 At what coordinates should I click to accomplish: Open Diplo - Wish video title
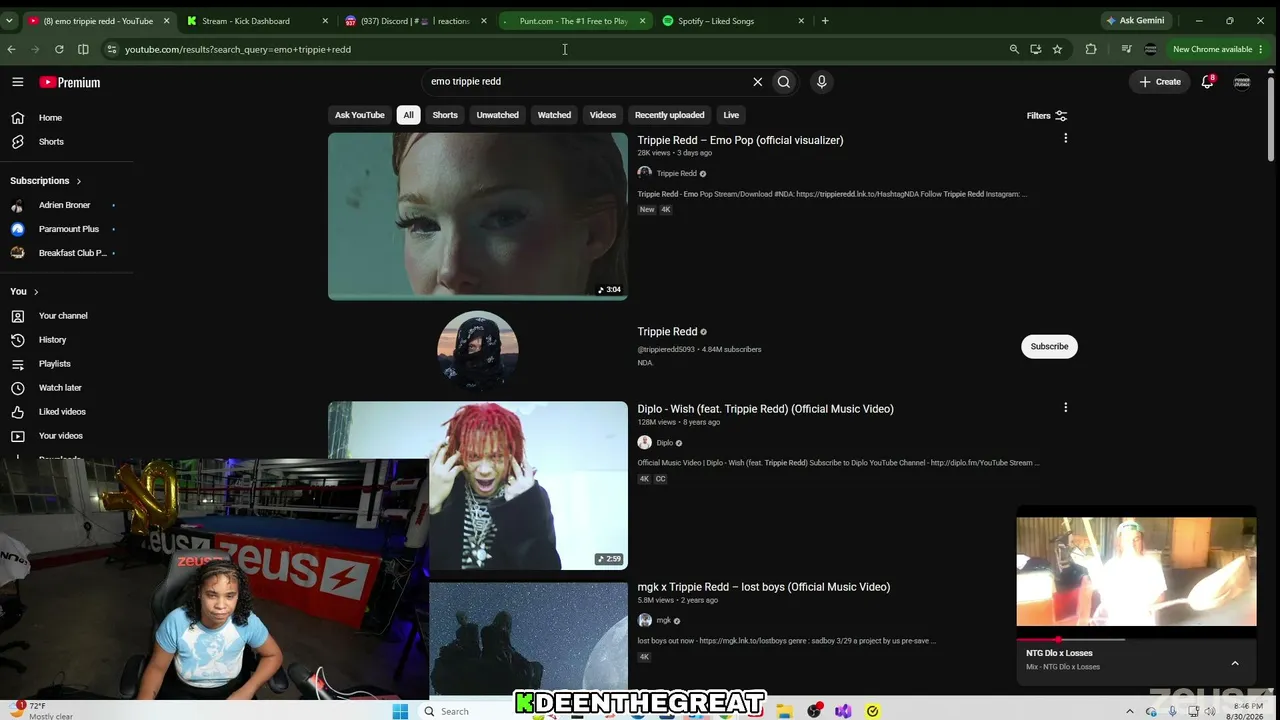point(765,409)
